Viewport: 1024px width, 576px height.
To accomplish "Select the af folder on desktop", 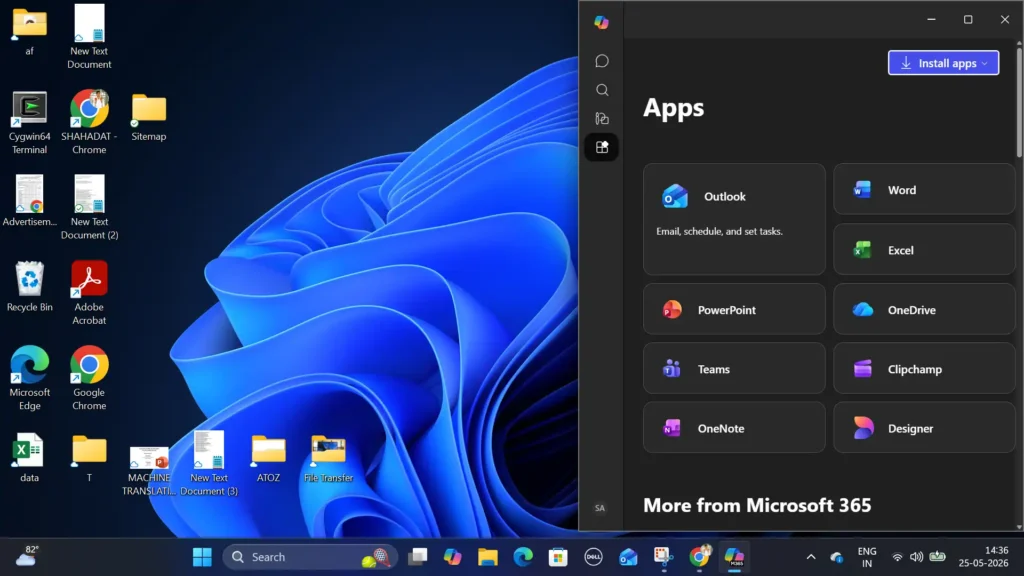I will click(29, 31).
